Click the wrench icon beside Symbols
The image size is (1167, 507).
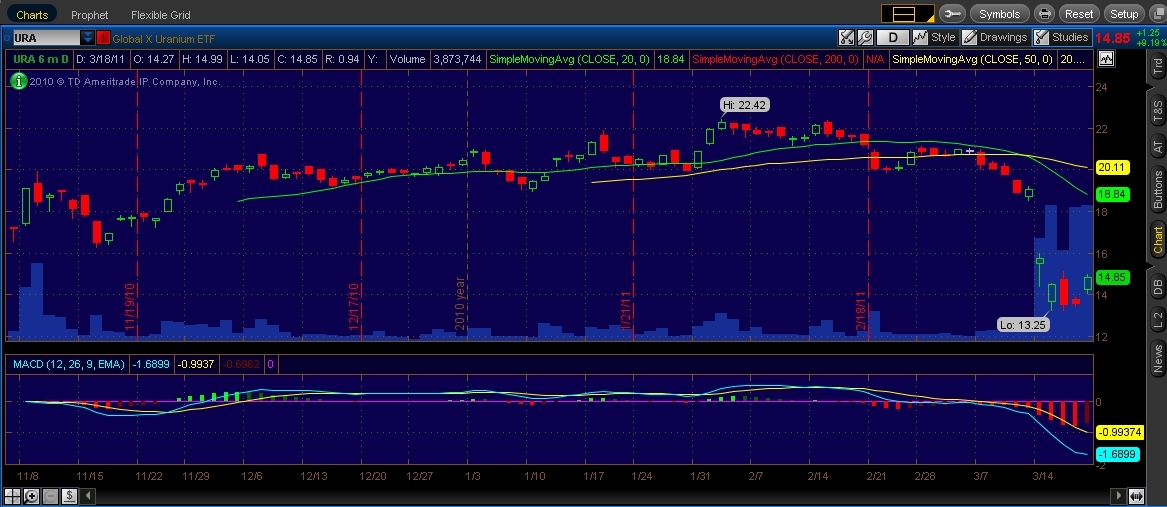point(952,13)
